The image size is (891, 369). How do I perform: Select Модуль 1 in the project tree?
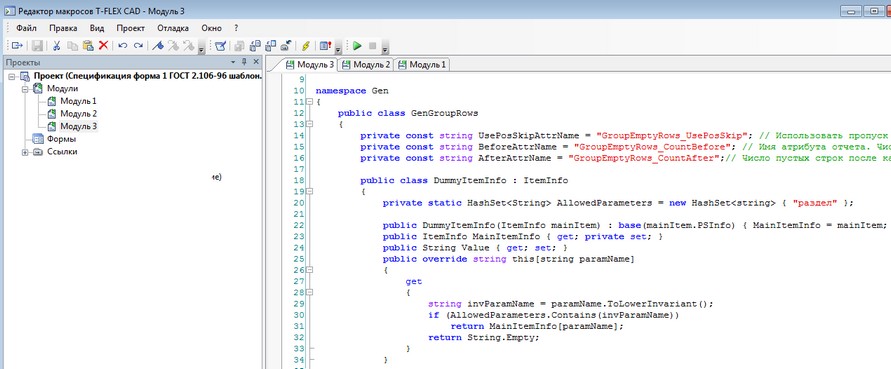78,101
